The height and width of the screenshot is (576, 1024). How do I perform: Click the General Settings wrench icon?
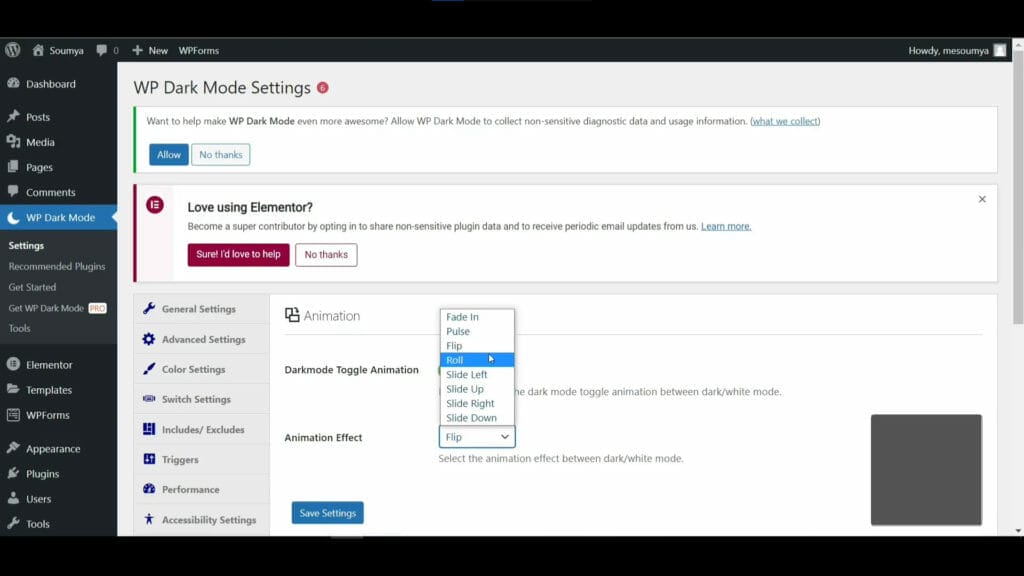click(x=149, y=308)
